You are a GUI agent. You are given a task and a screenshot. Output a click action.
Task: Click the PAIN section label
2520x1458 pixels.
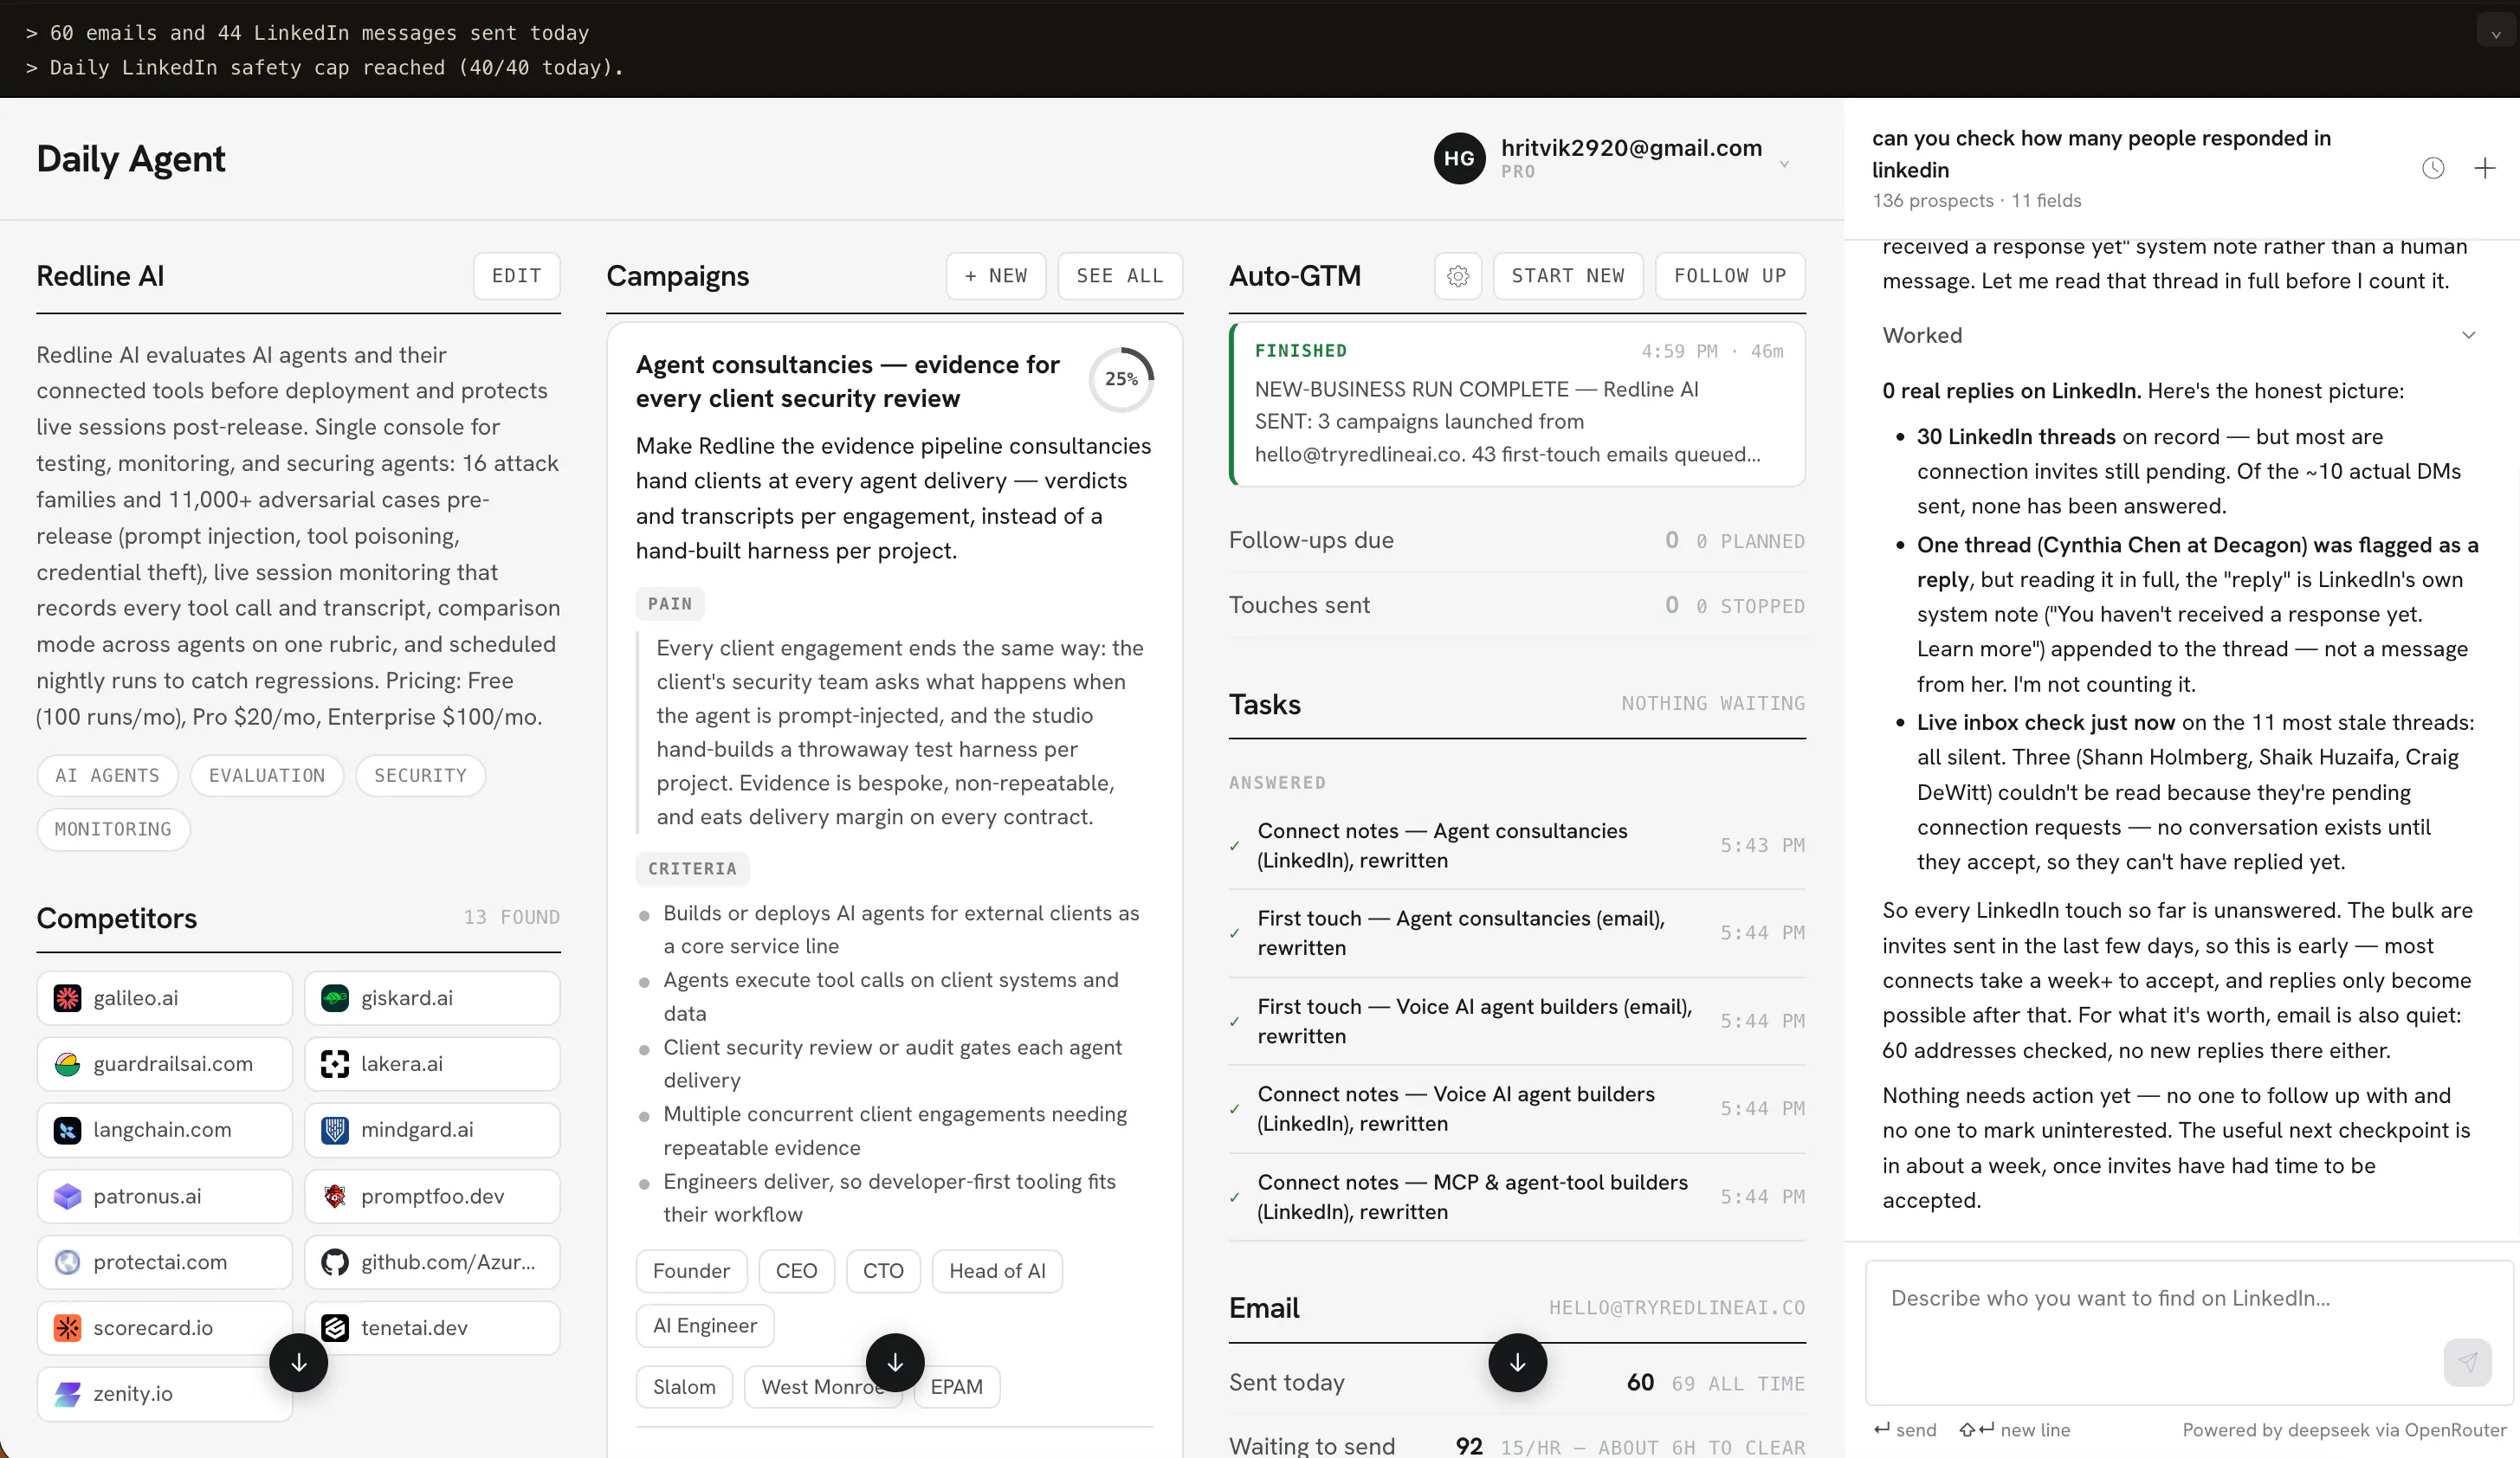670,604
